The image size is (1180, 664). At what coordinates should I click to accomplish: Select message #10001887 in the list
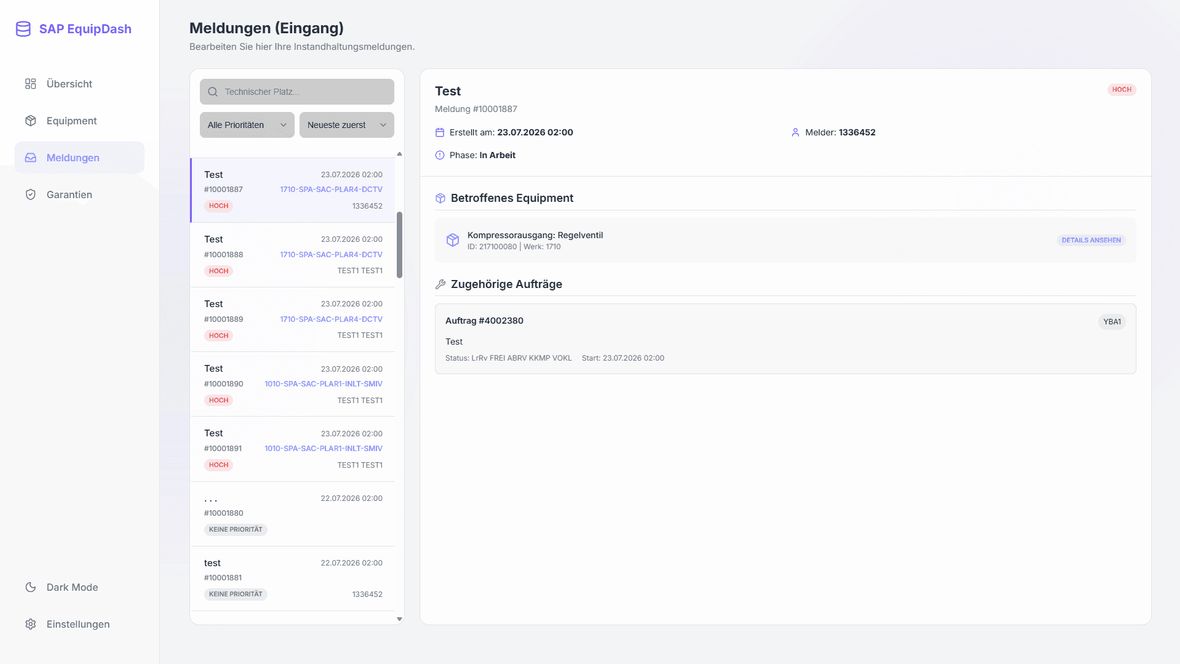pyautogui.click(x=293, y=190)
